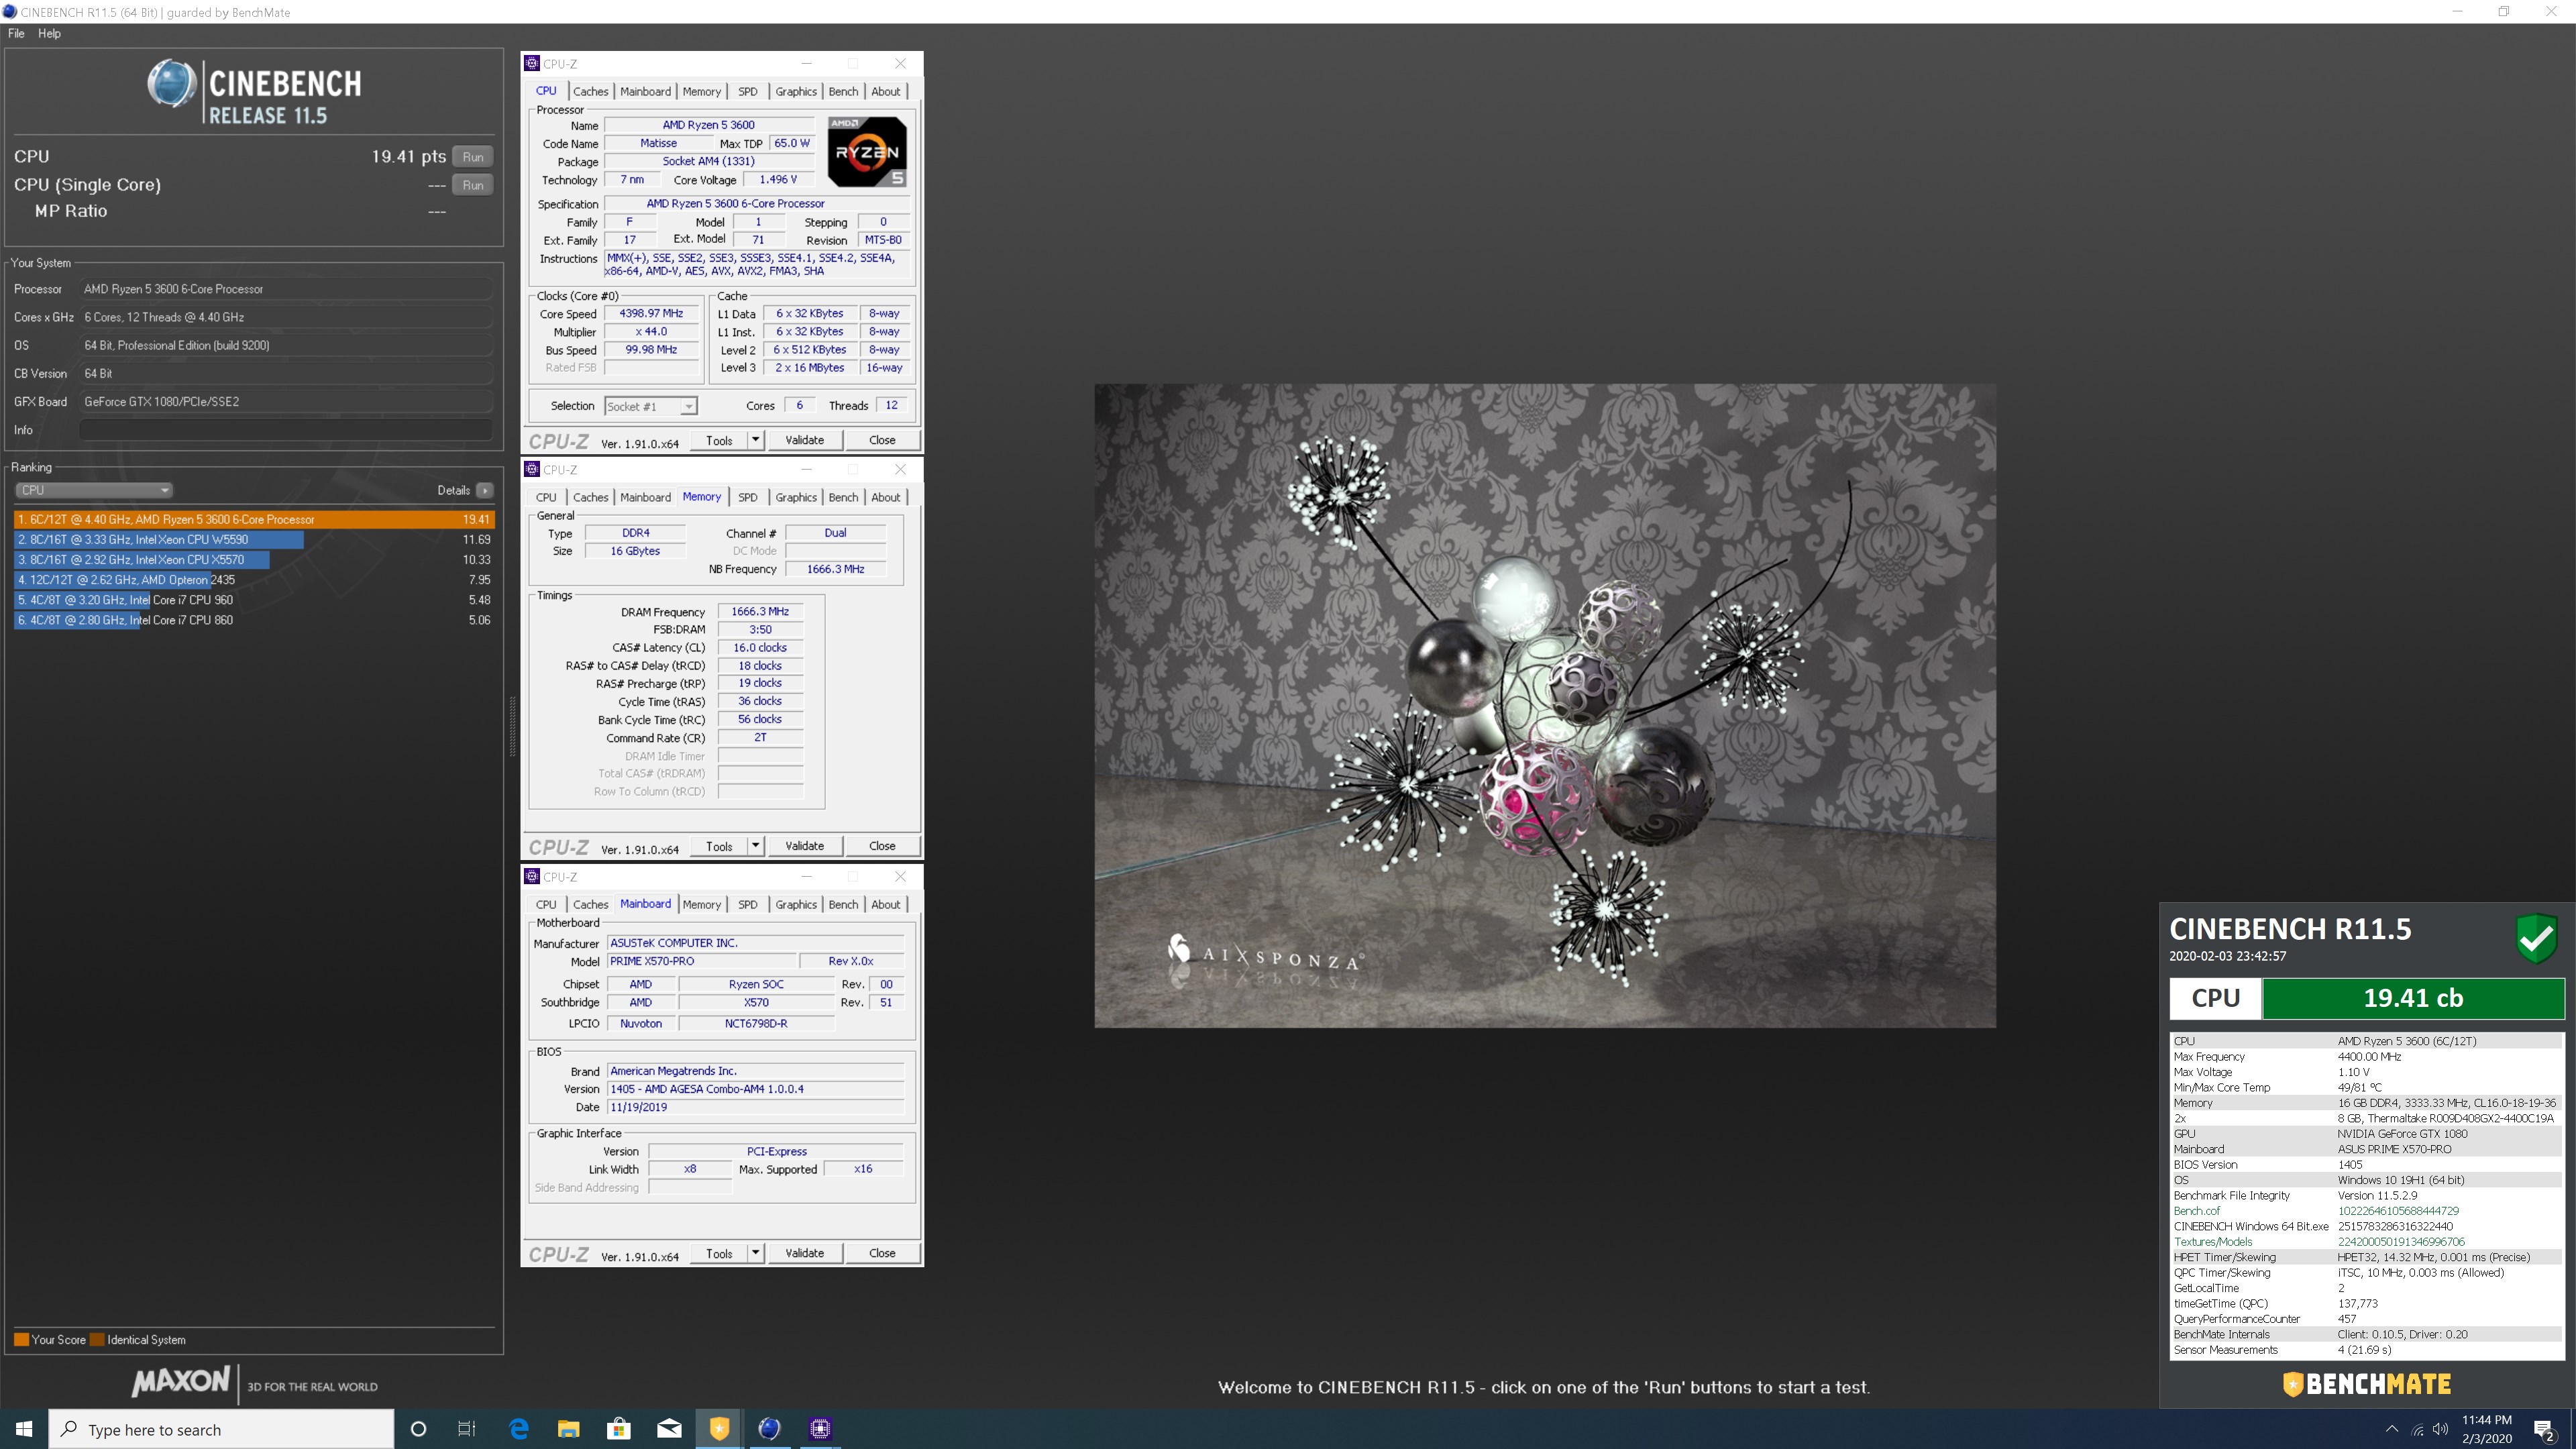Expand Tools arrow in Memory CPU-Z window

(x=756, y=846)
